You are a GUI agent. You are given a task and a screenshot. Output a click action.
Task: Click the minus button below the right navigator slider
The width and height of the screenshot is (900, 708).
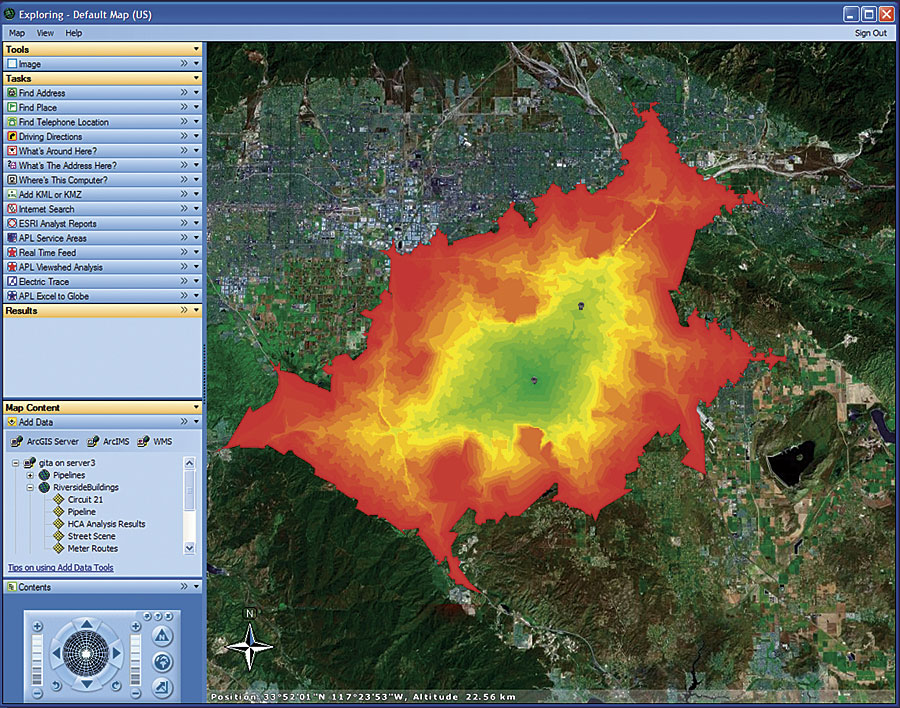(x=135, y=694)
